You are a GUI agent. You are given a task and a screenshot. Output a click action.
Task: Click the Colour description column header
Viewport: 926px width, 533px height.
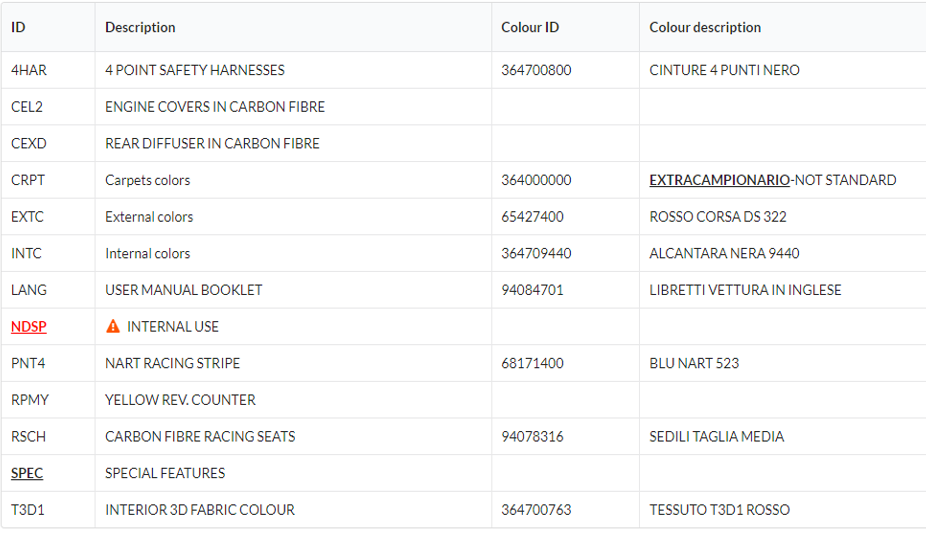(x=705, y=27)
